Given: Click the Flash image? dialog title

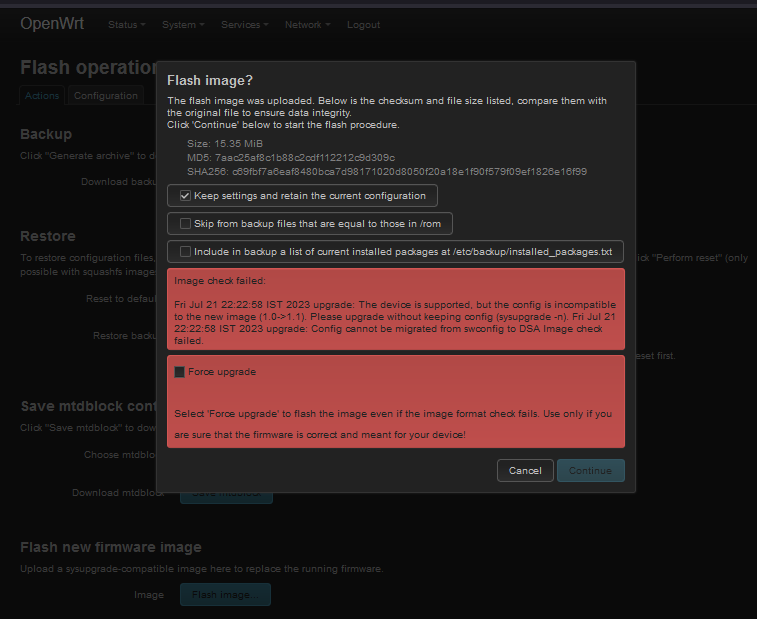Looking at the screenshot, I should pos(210,80).
